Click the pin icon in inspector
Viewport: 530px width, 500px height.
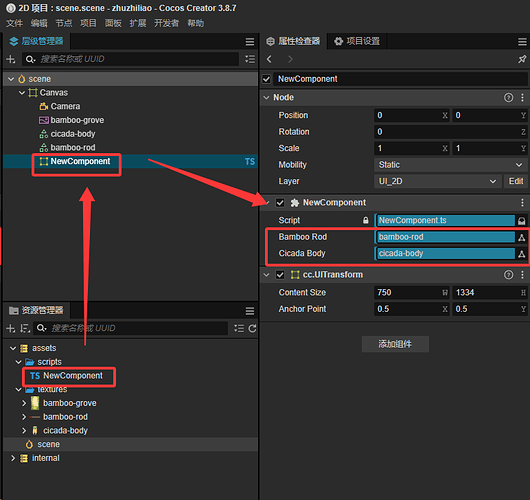point(522,59)
